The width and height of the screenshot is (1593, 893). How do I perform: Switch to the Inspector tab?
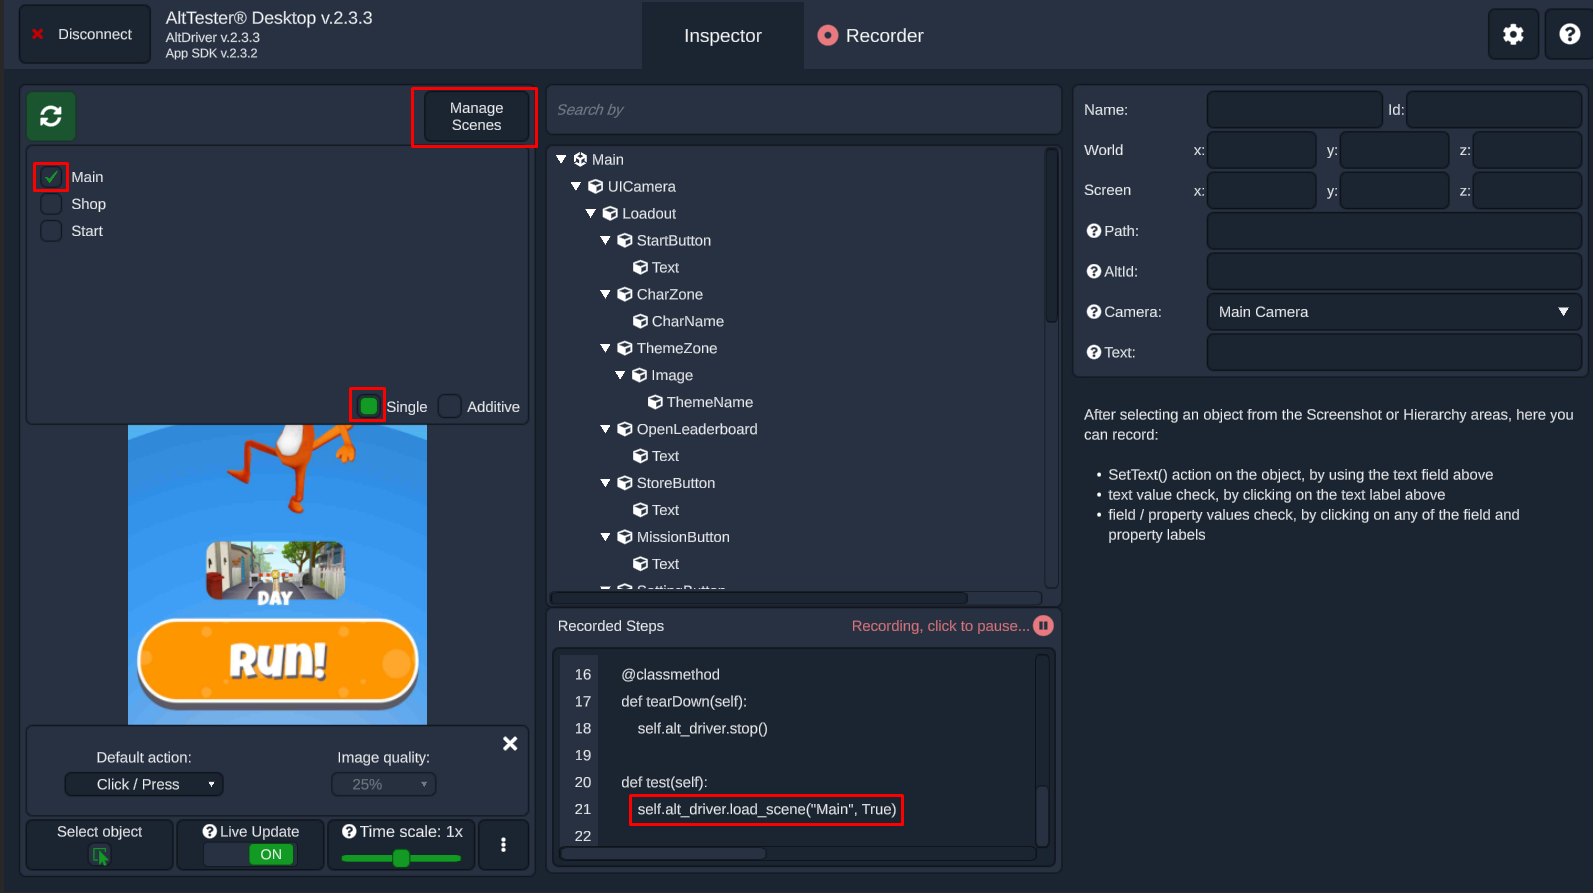(x=723, y=36)
